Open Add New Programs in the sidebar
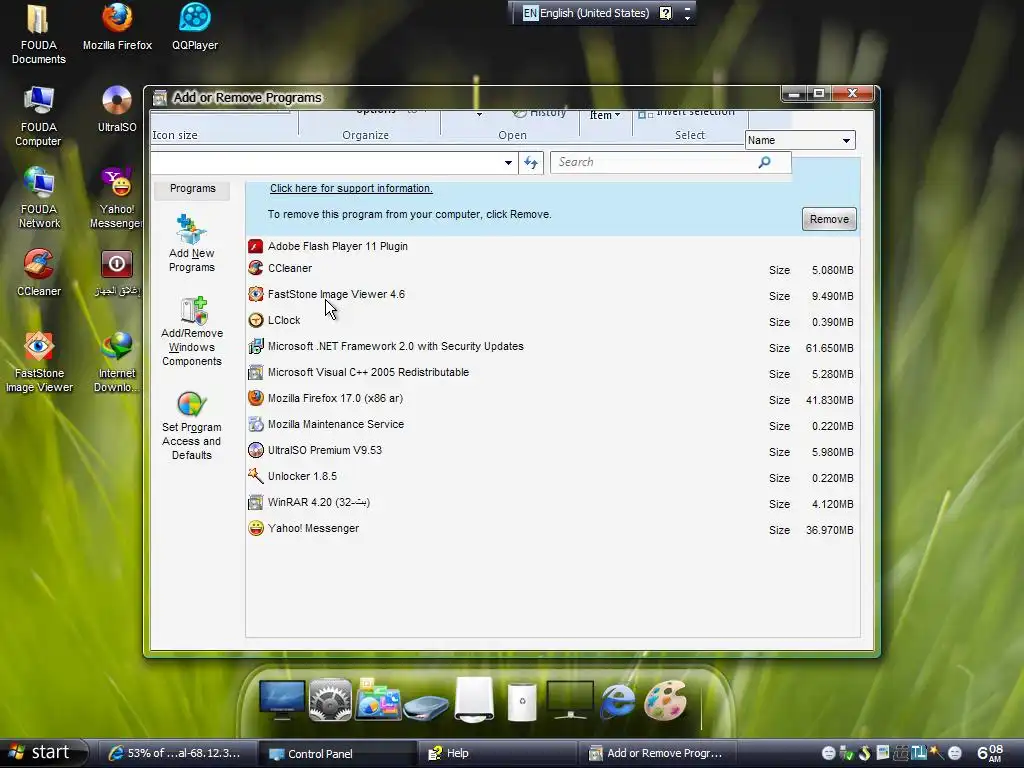This screenshot has width=1024, height=768. click(191, 244)
